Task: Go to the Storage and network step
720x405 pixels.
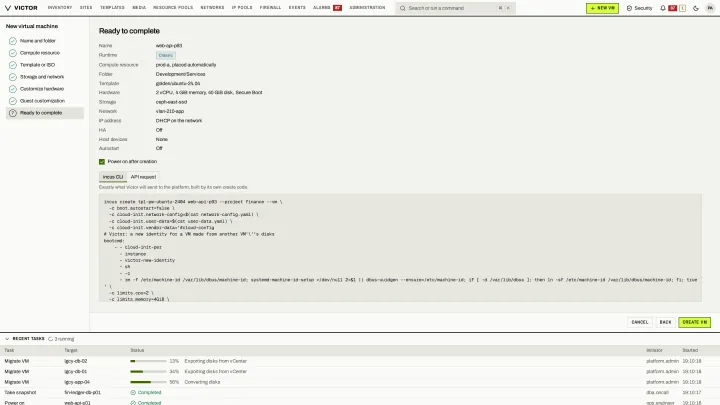Action: [45, 77]
